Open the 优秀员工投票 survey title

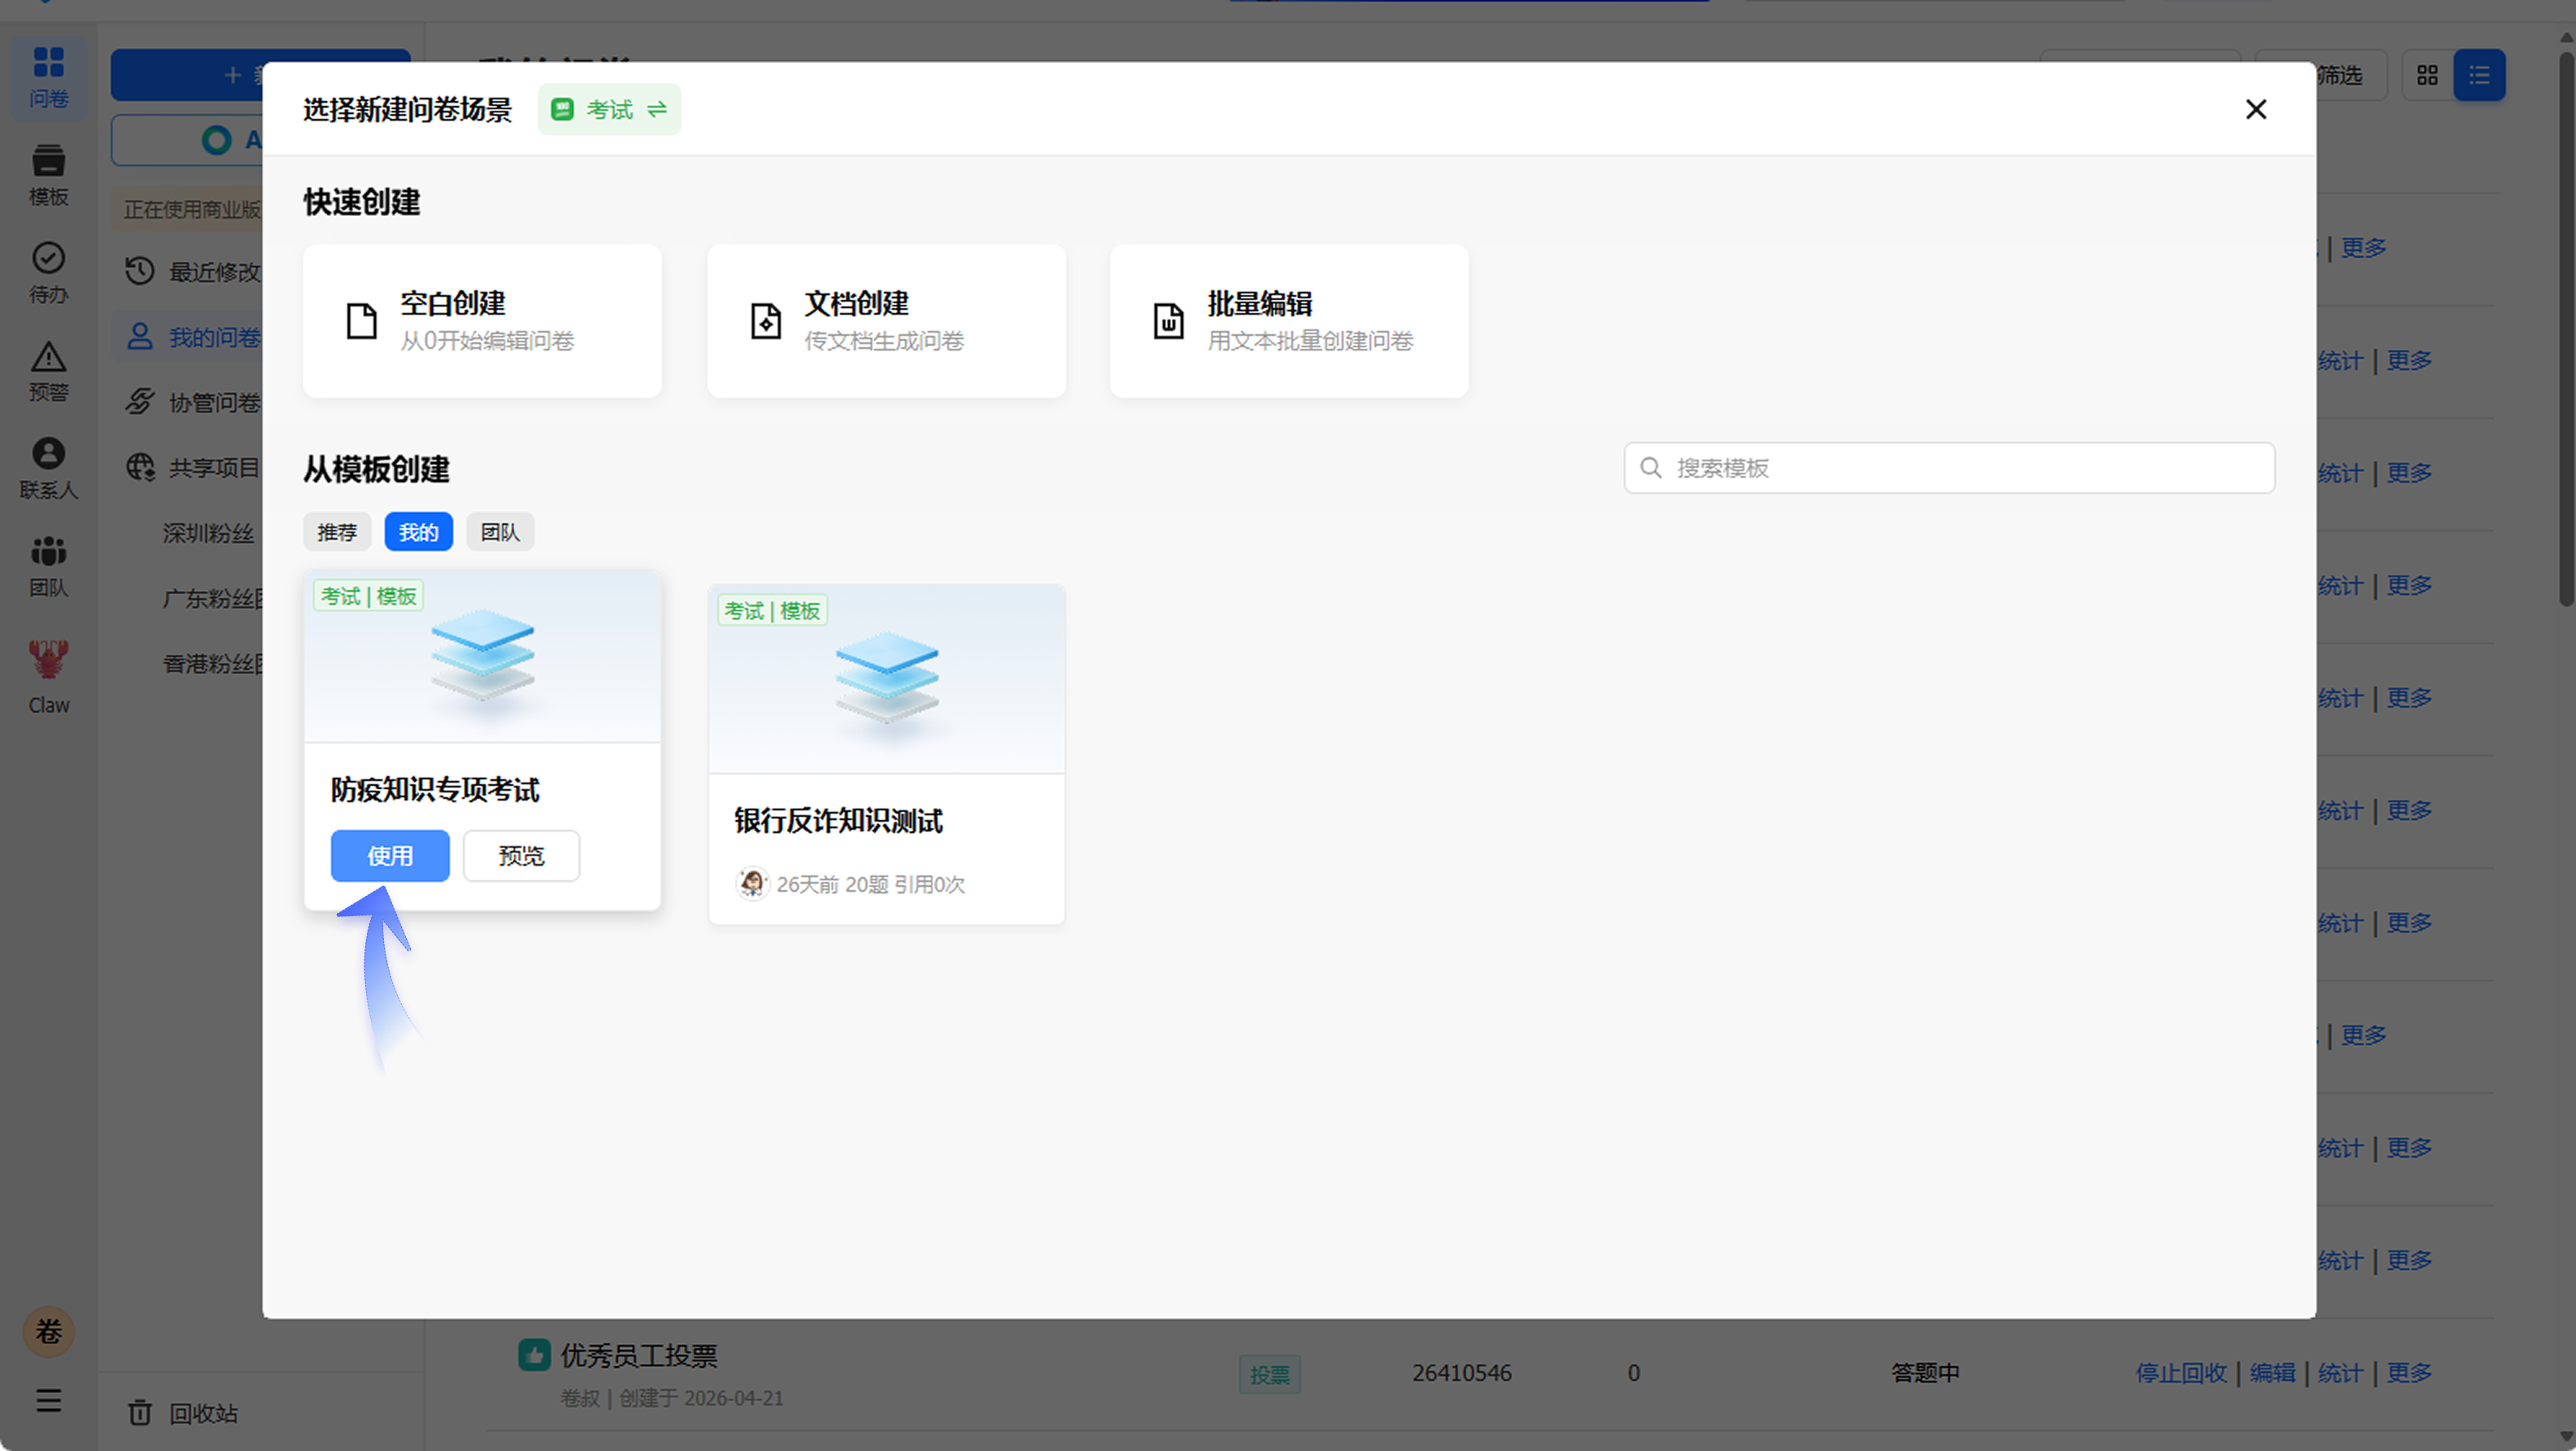coord(639,1356)
